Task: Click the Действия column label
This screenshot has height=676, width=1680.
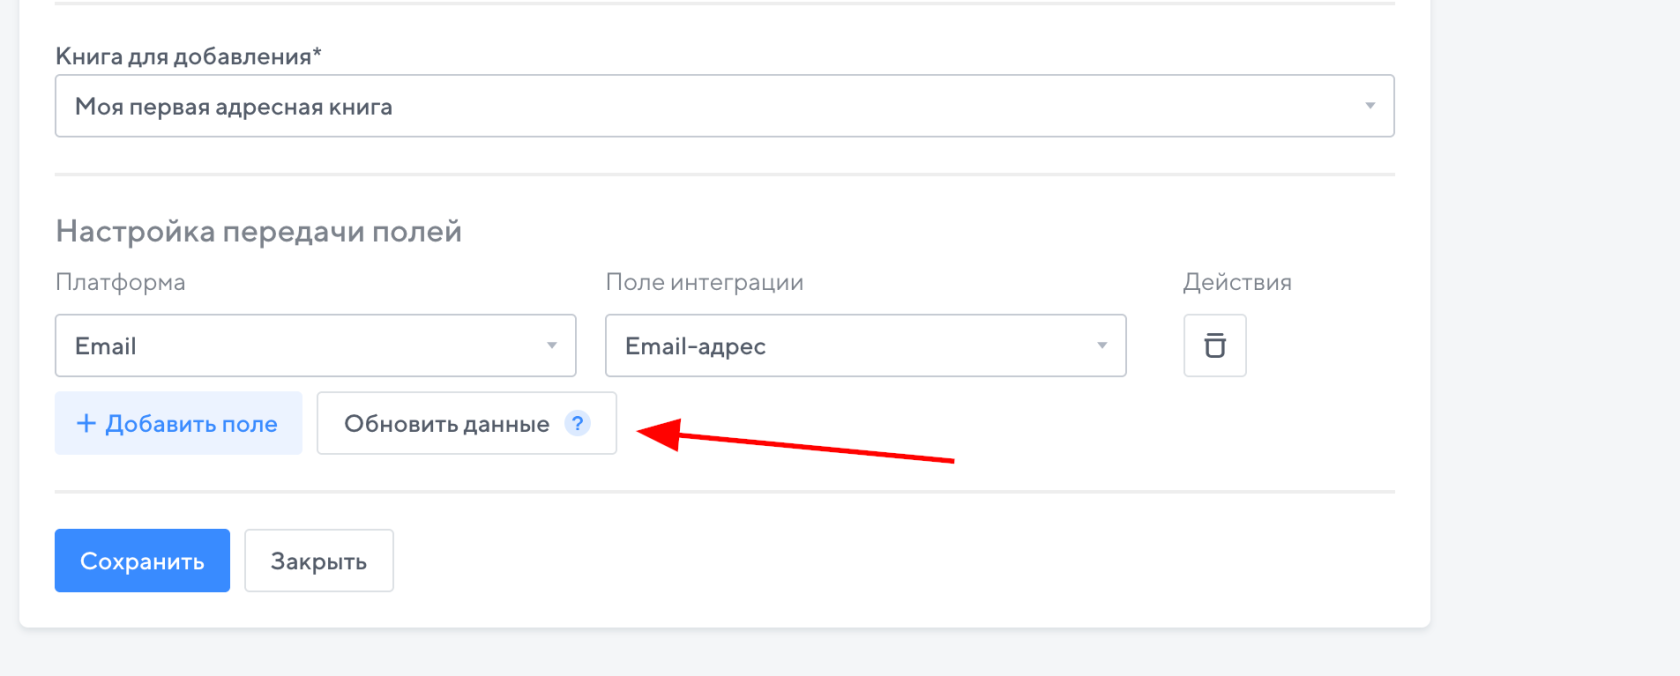Action: (1237, 282)
